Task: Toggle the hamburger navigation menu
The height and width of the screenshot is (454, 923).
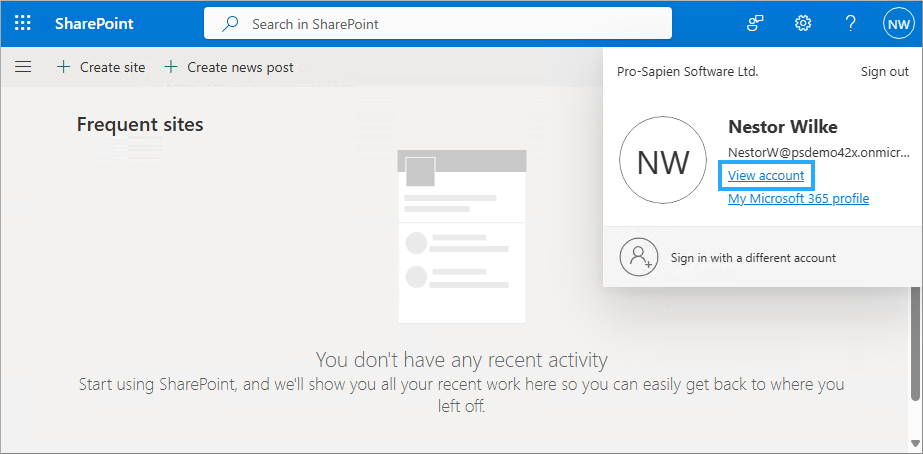Action: [23, 67]
